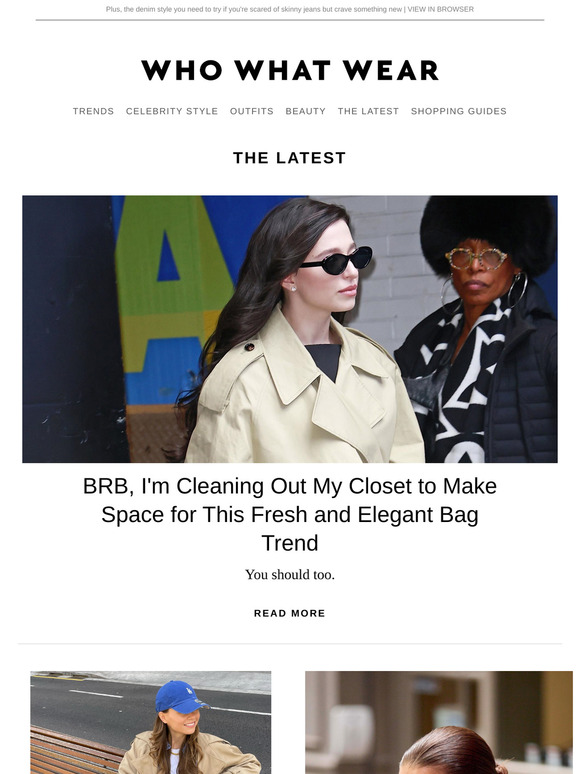Open the thumbnail with slicked-back auburn hair
580x774 pixels.
point(439,722)
